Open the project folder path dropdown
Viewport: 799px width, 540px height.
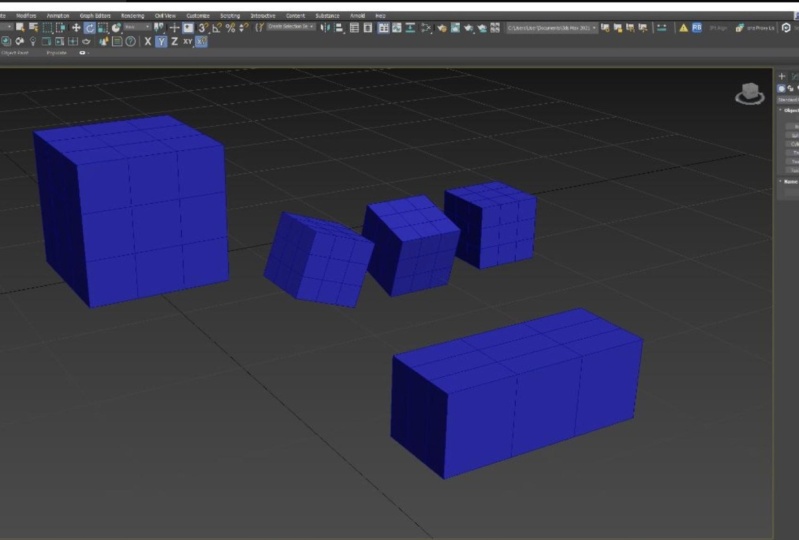tap(551, 28)
